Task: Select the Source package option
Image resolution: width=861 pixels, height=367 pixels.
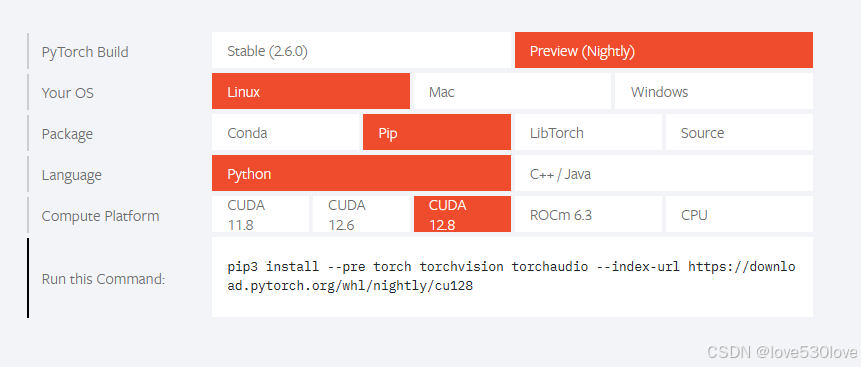Action: point(739,132)
